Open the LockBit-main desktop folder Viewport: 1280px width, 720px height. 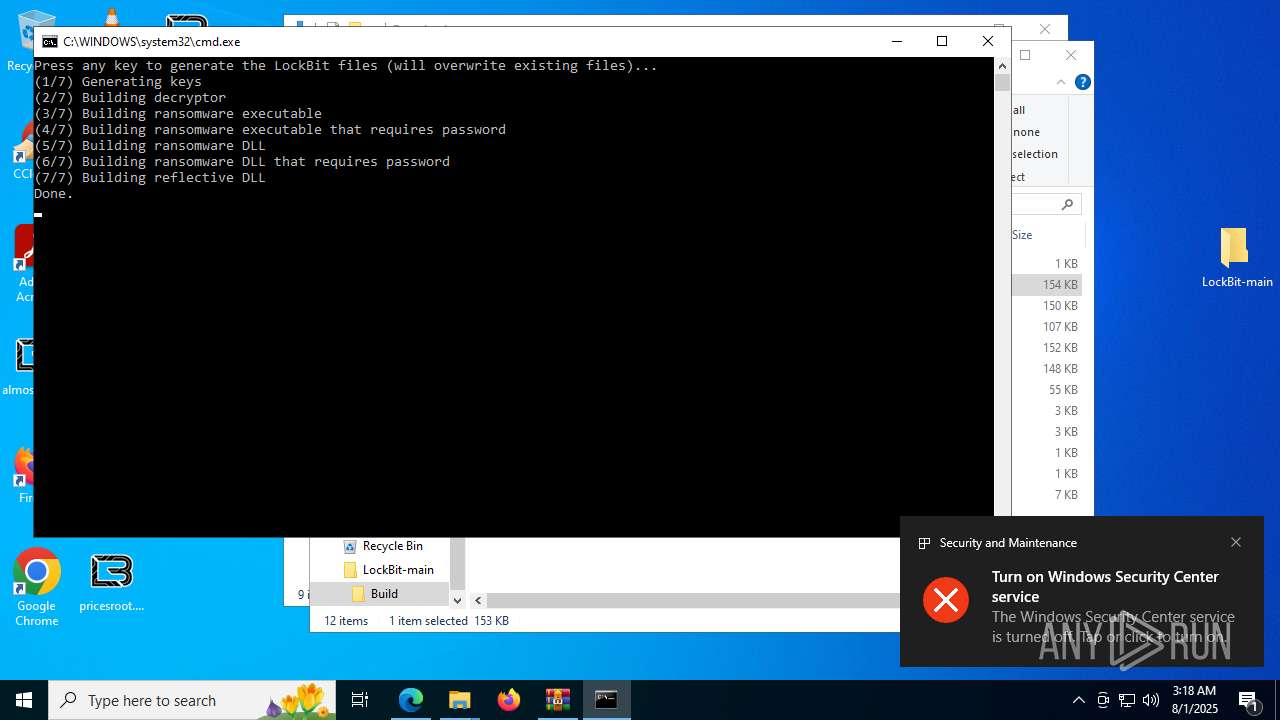tap(1237, 257)
